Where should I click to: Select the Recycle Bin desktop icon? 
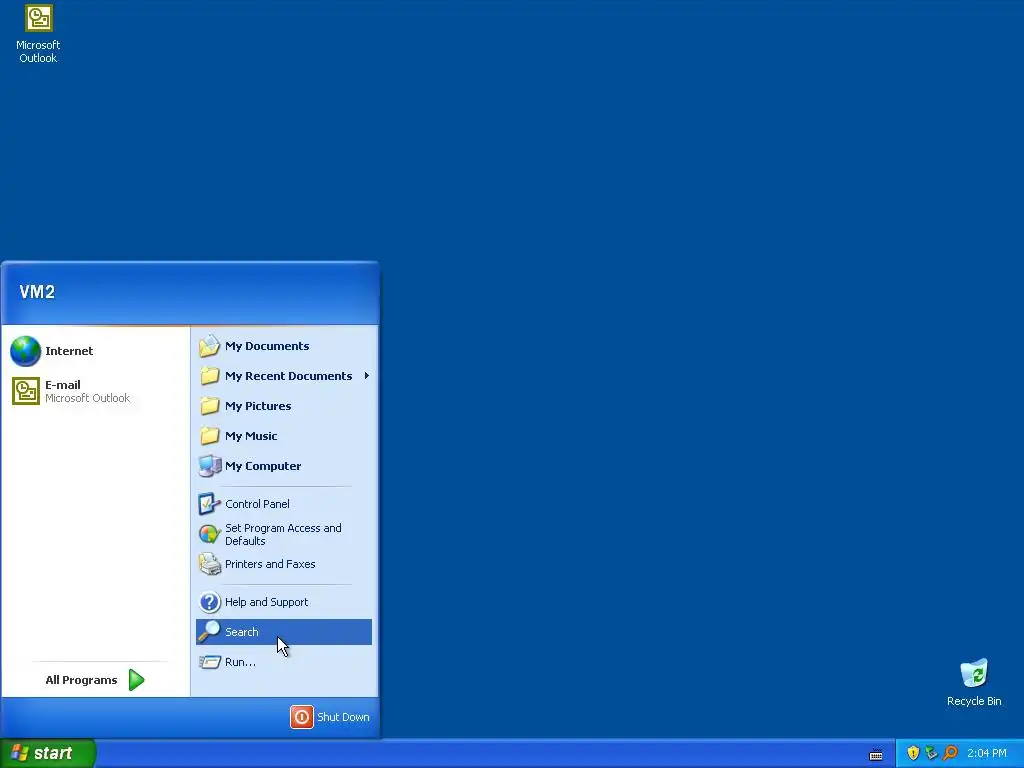point(974,683)
